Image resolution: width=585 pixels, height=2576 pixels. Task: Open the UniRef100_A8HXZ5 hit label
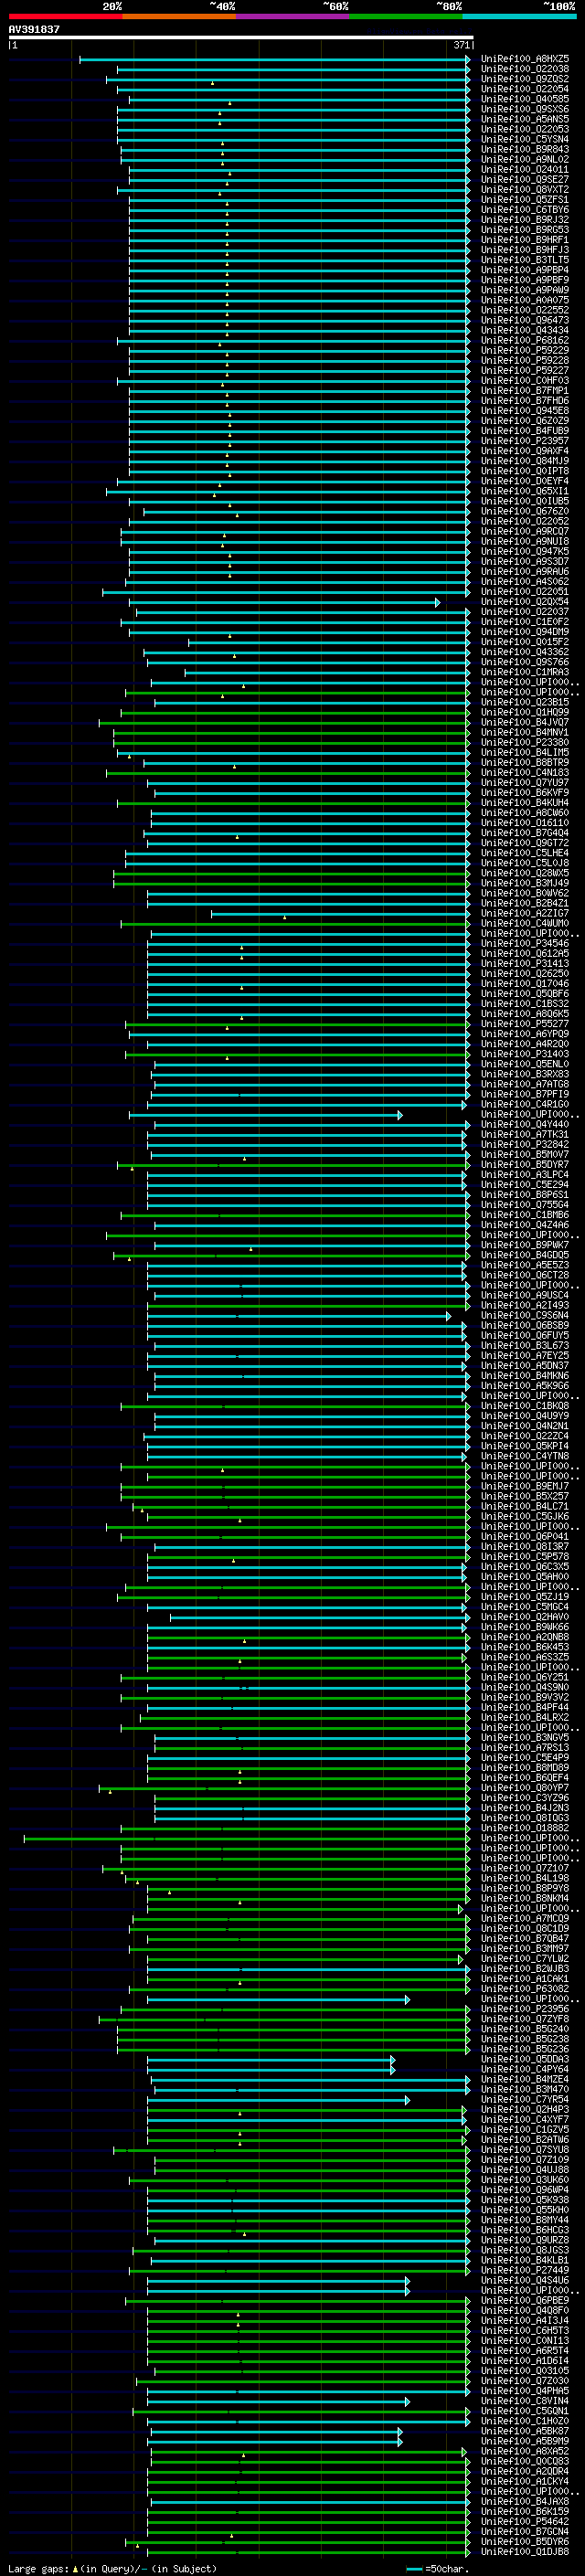[525, 59]
